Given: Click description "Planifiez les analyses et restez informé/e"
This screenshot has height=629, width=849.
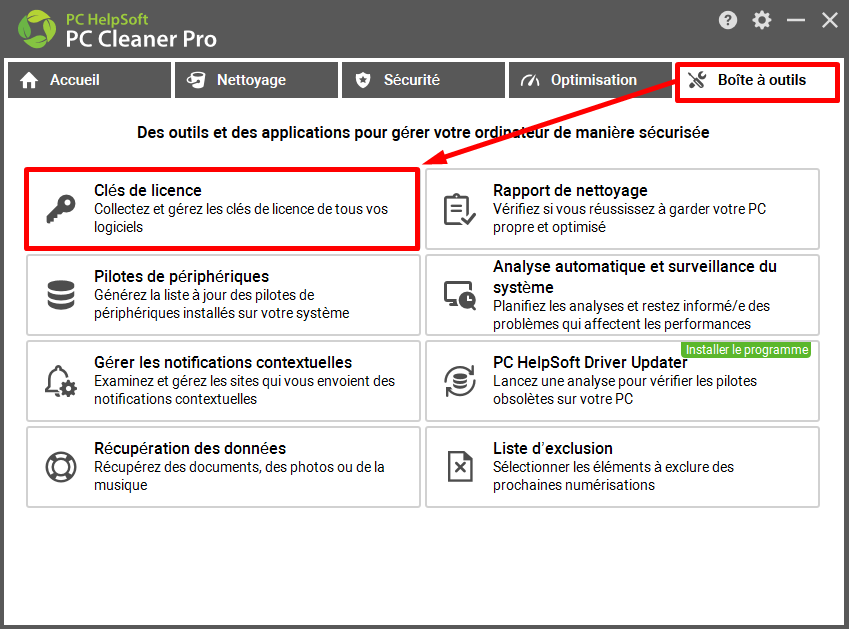Looking at the screenshot, I should tap(631, 315).
